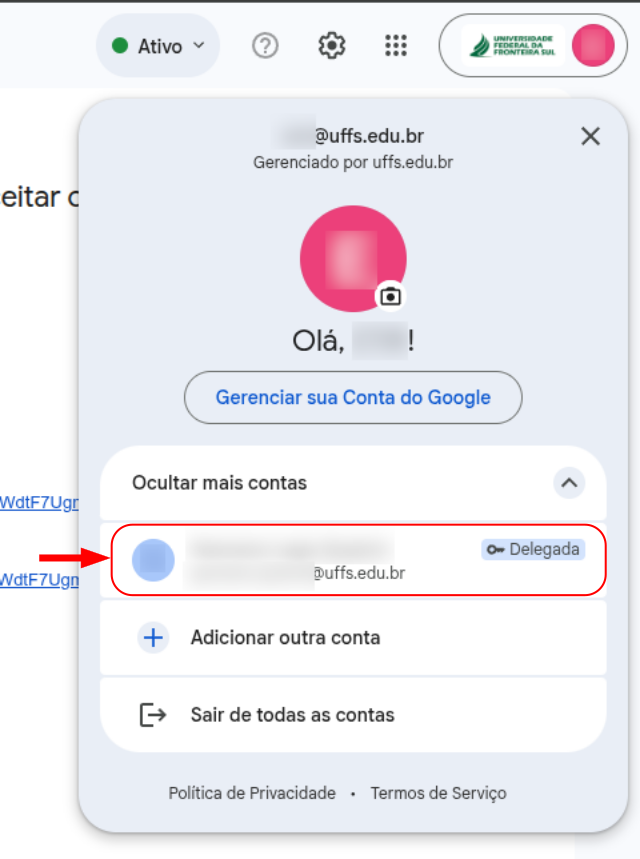Open the Google apps grid icon
The image size is (640, 859).
pyautogui.click(x=396, y=45)
